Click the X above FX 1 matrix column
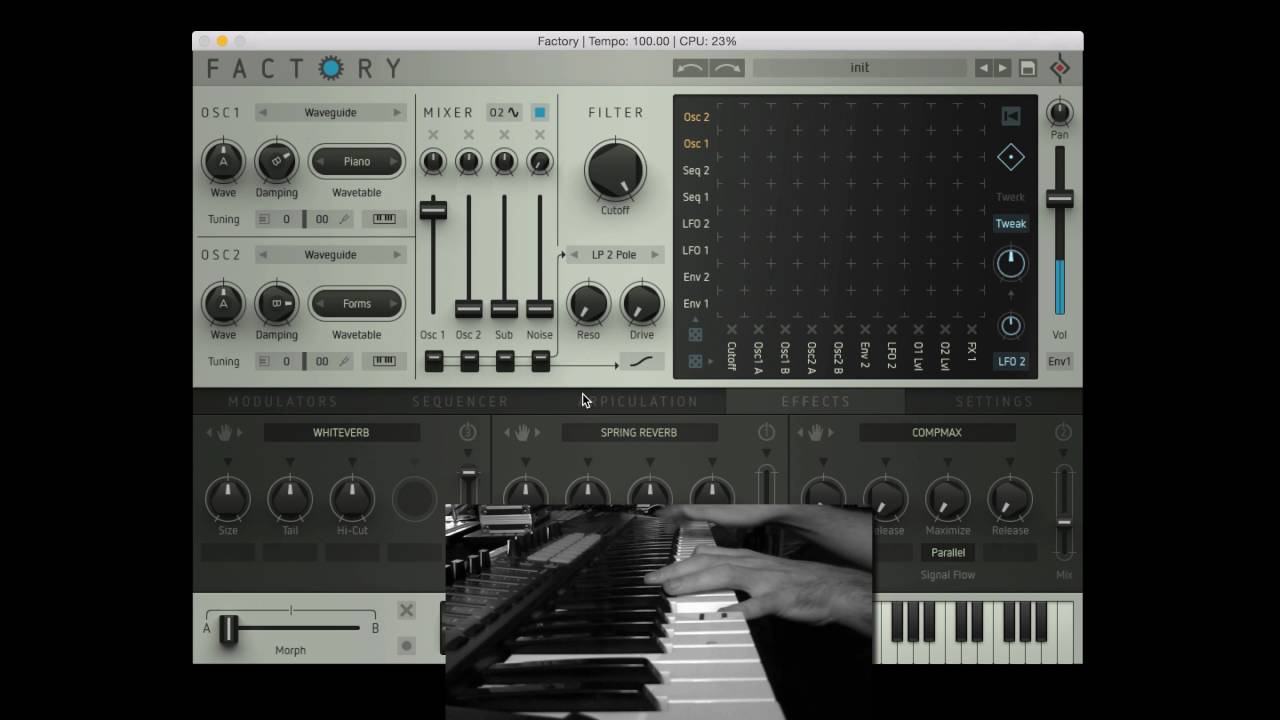Screen dimensions: 1280x720 (x=971, y=329)
